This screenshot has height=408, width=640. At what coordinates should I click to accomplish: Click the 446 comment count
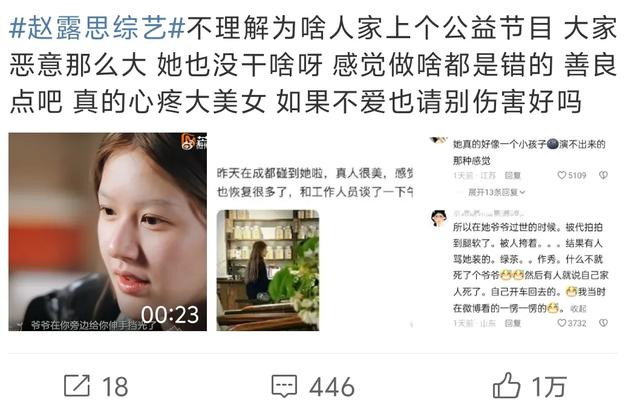pyautogui.click(x=331, y=386)
